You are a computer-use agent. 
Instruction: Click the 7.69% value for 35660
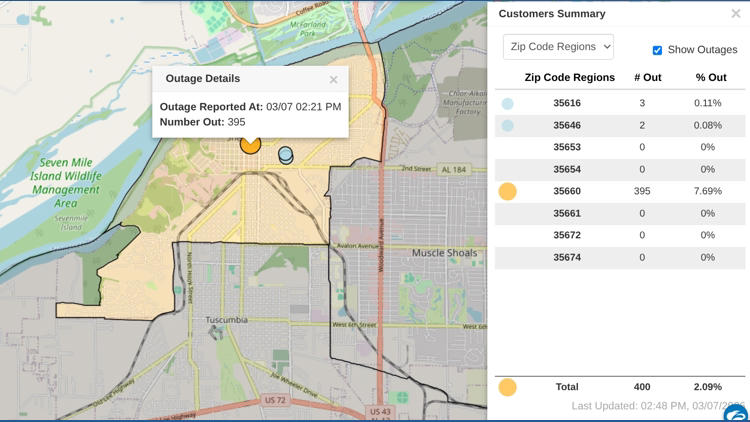coord(707,191)
